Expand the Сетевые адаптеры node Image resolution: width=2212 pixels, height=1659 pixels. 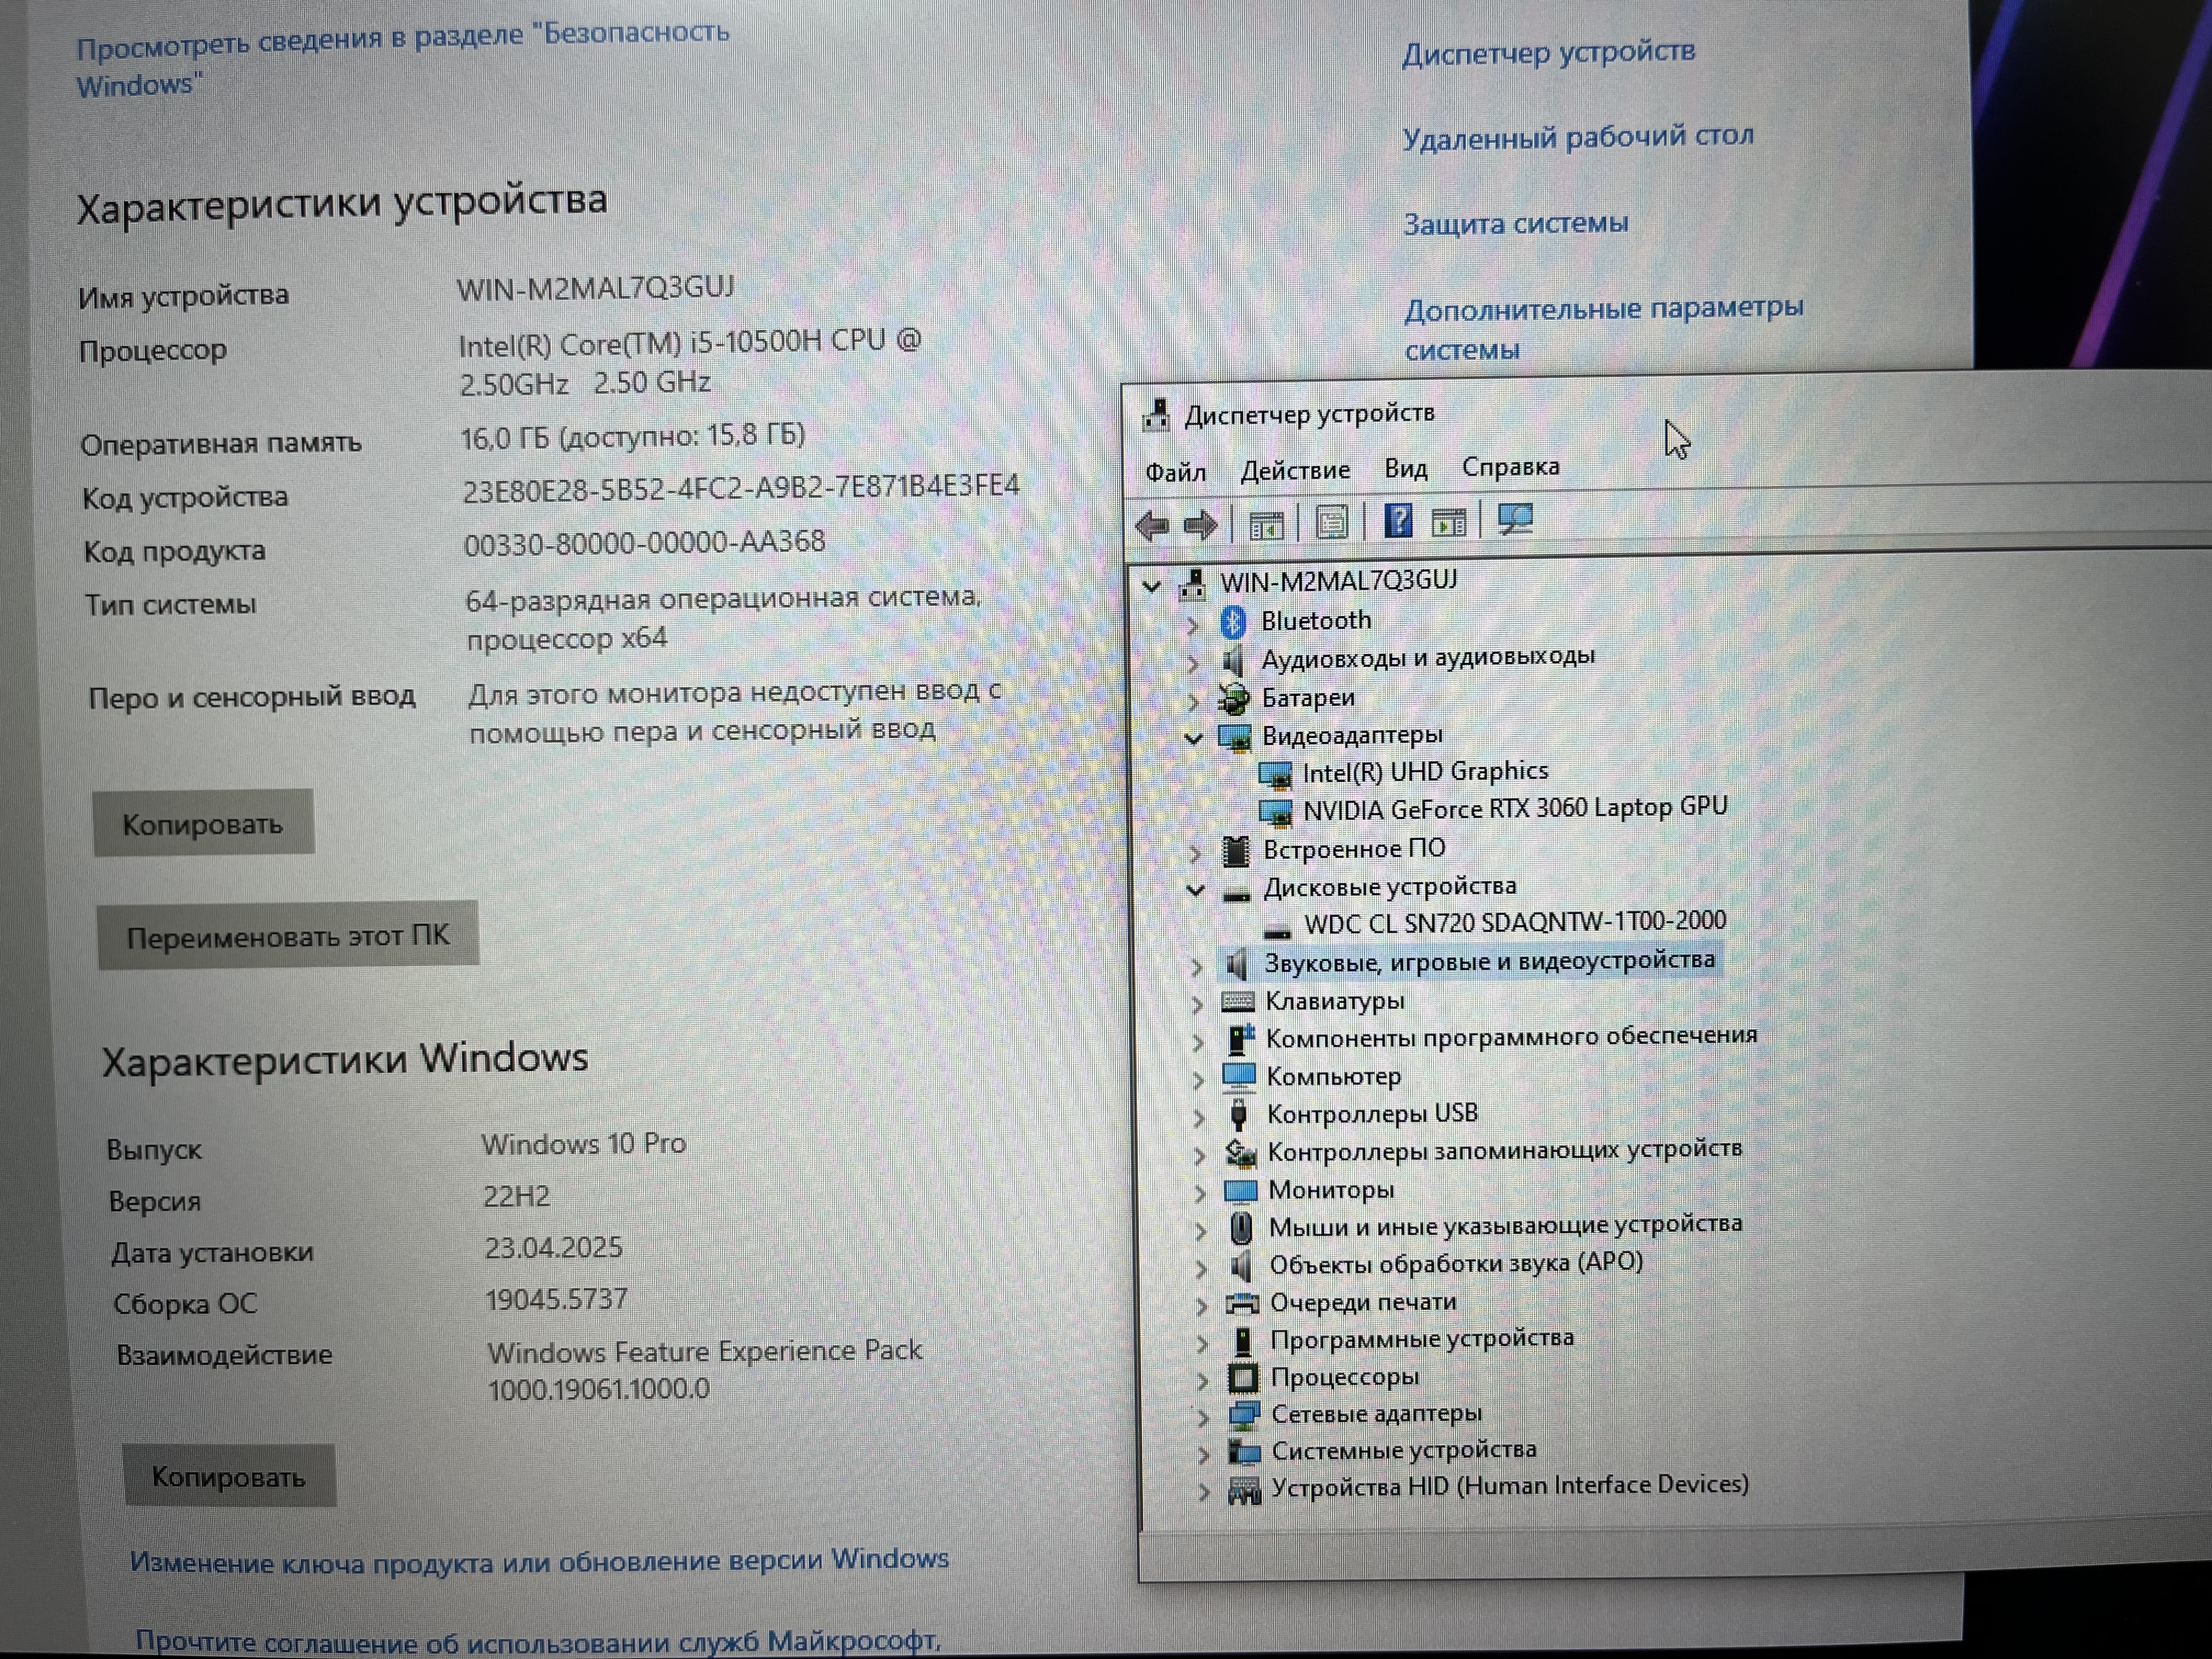click(1204, 1417)
